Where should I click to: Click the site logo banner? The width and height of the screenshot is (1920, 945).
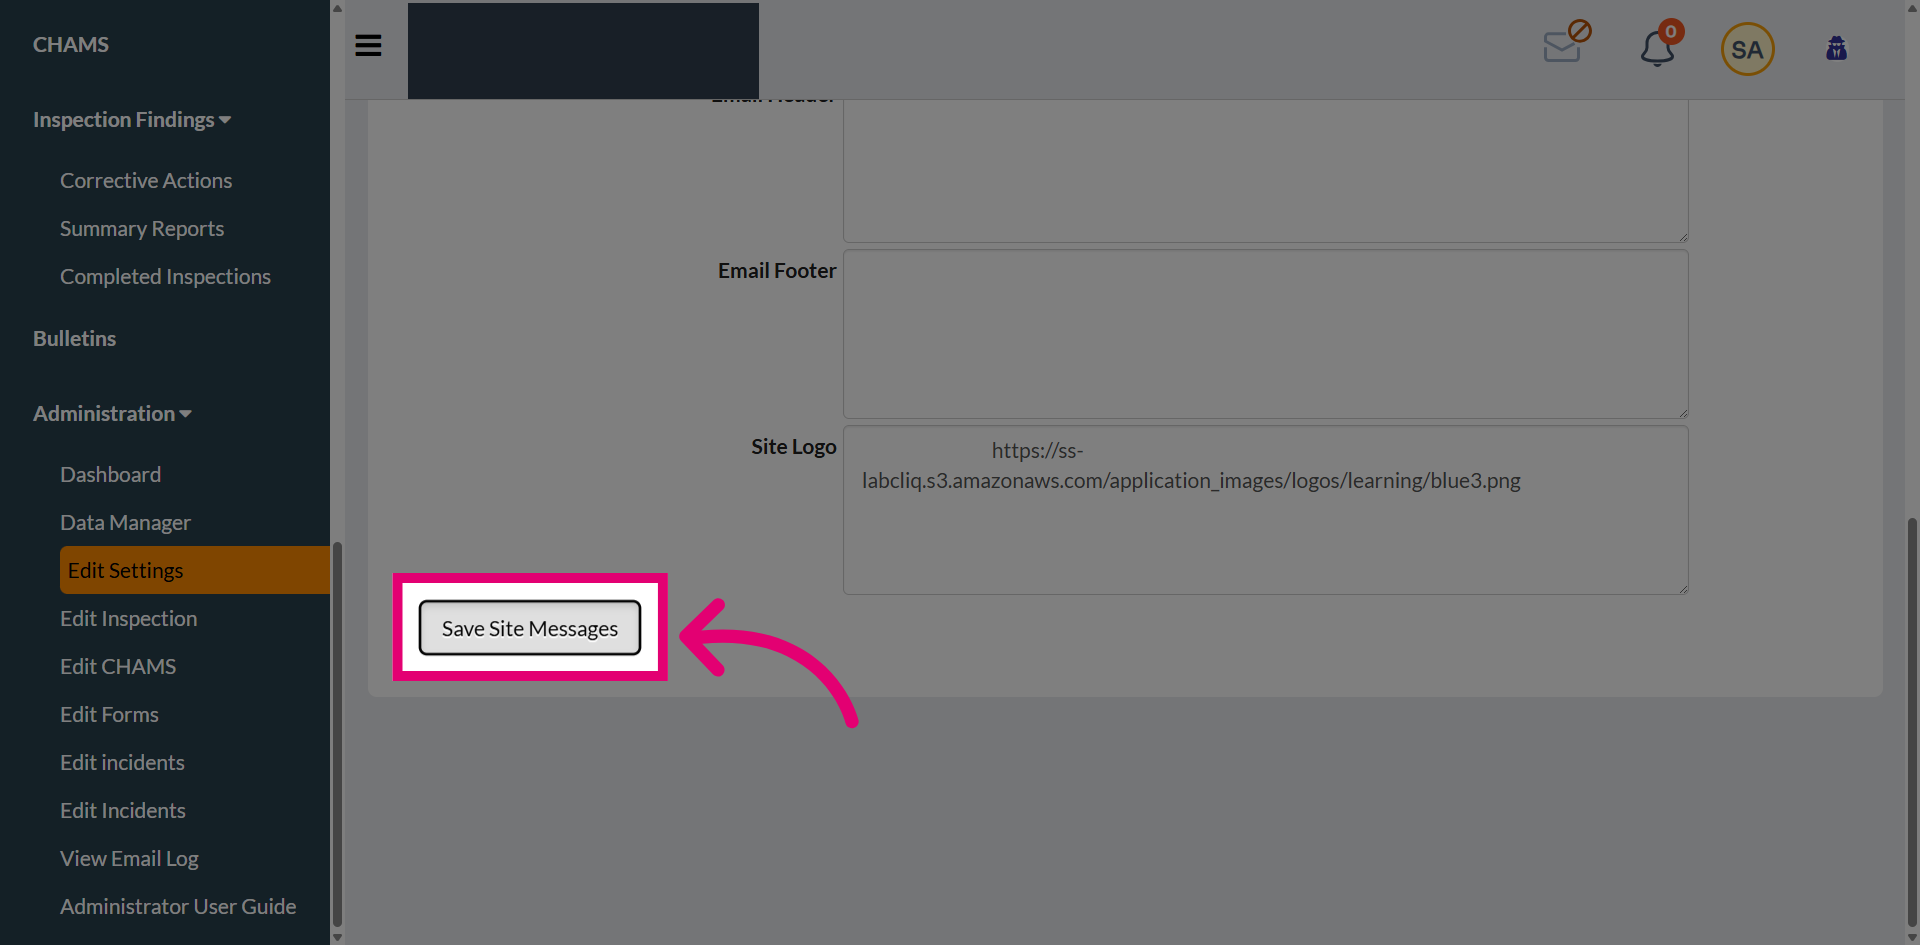pos(583,50)
